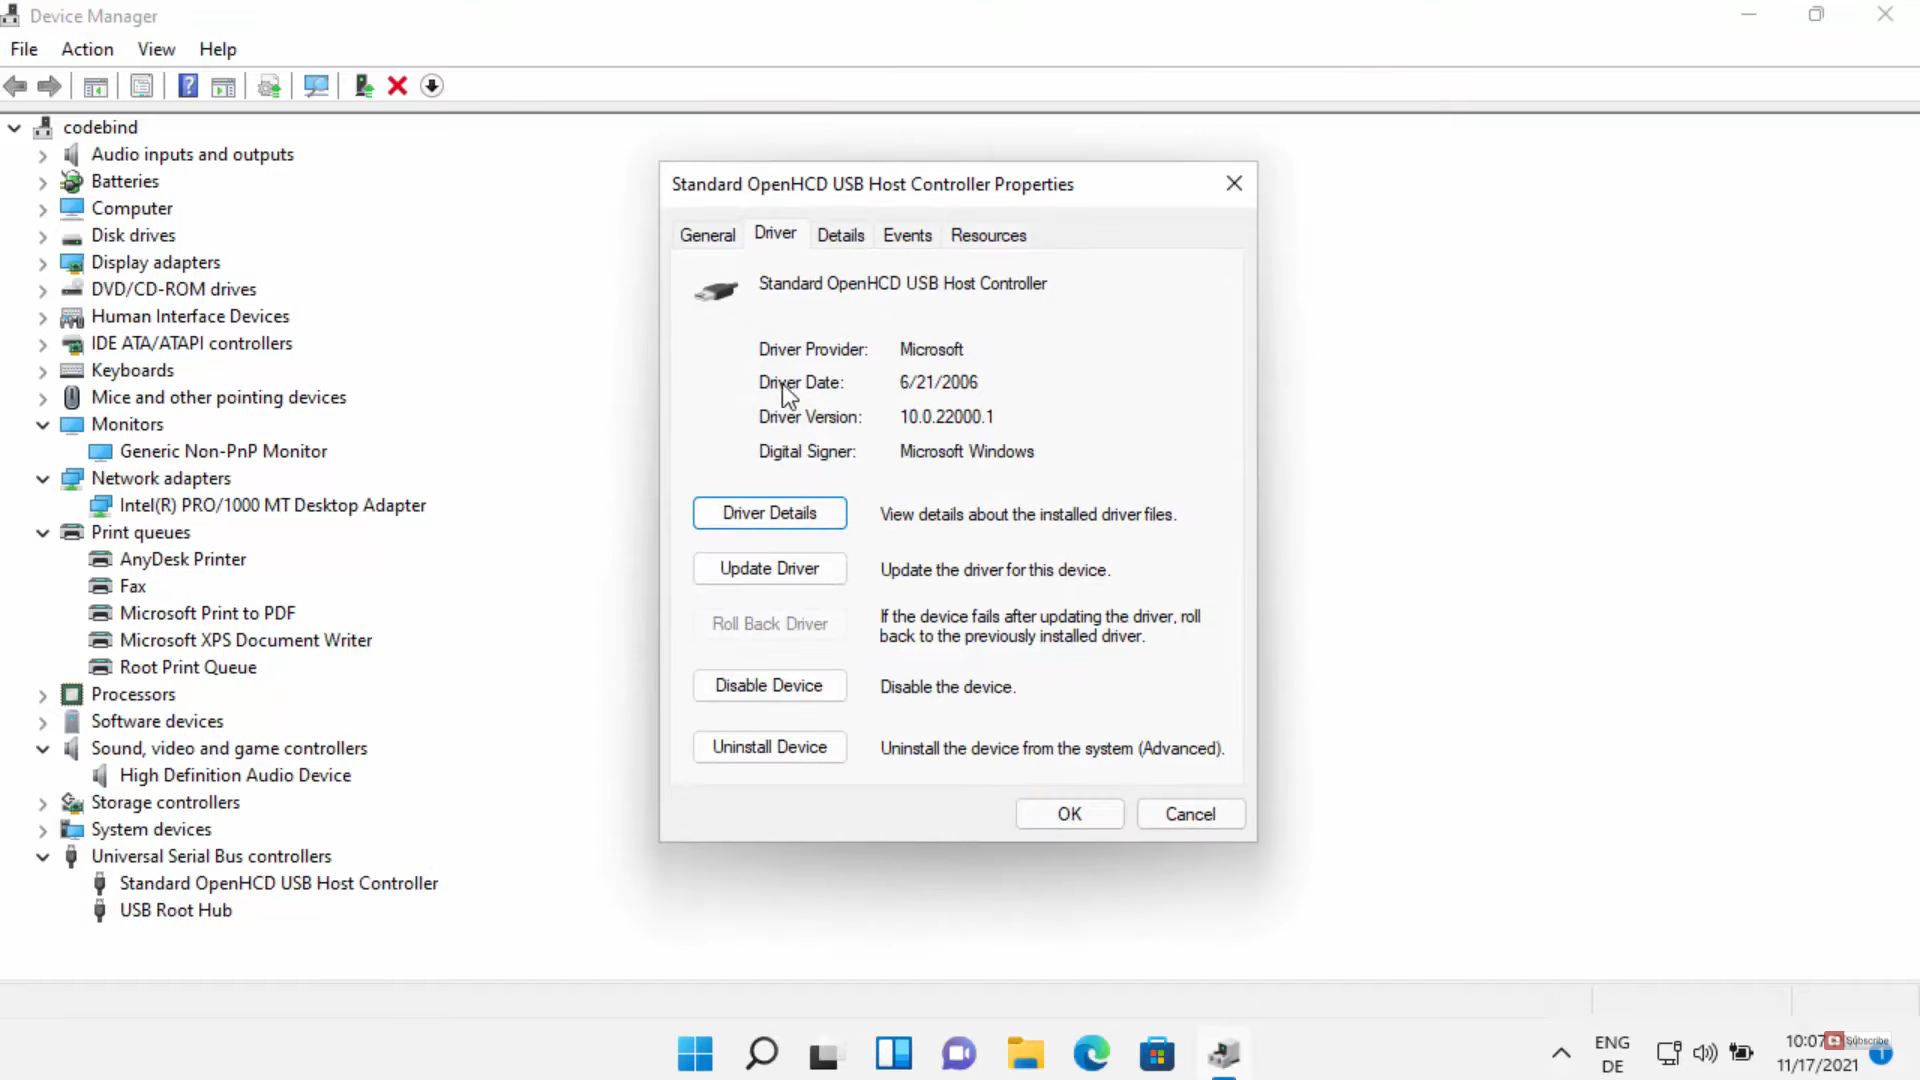The image size is (1920, 1080).
Task: Select System devices category
Action: tap(151, 829)
